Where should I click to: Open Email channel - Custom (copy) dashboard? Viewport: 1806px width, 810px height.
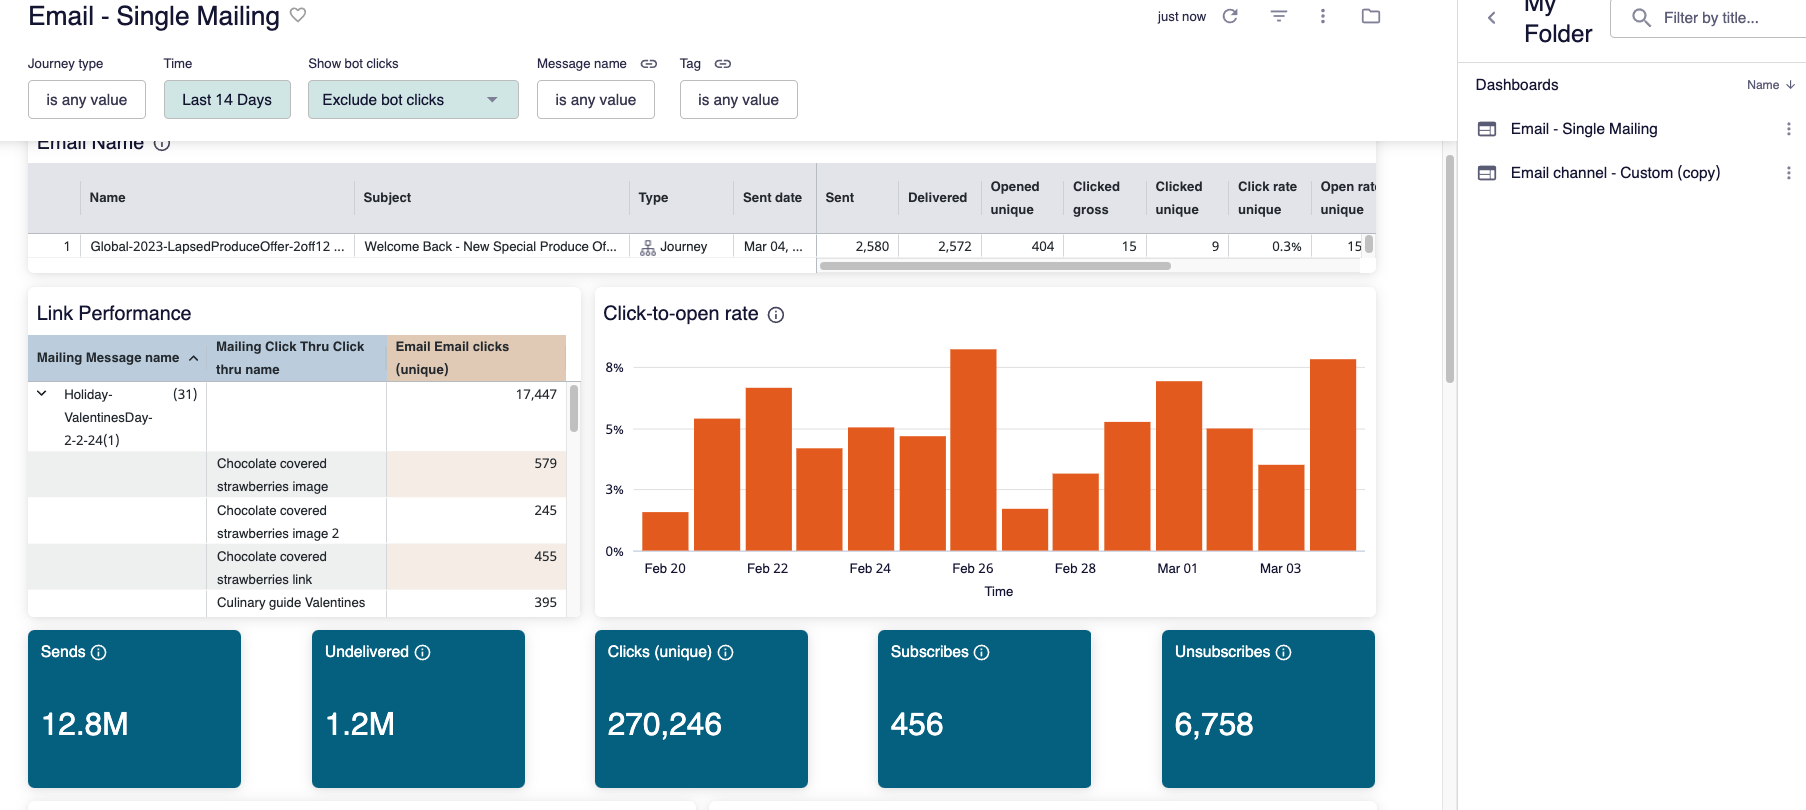pos(1614,173)
